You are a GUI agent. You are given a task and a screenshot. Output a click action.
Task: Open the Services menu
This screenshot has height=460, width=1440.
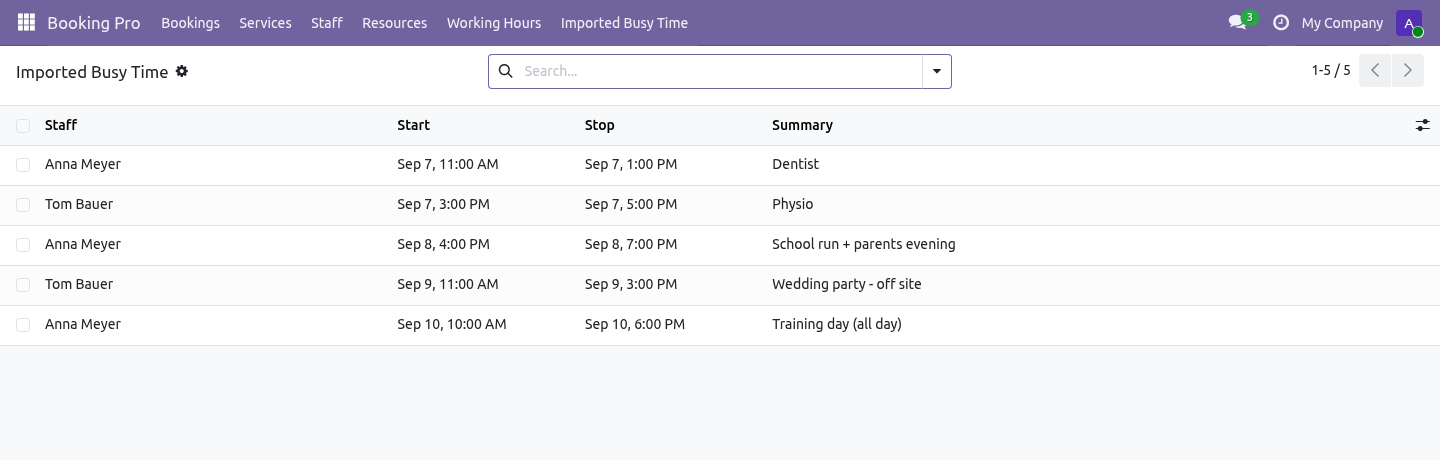(265, 22)
